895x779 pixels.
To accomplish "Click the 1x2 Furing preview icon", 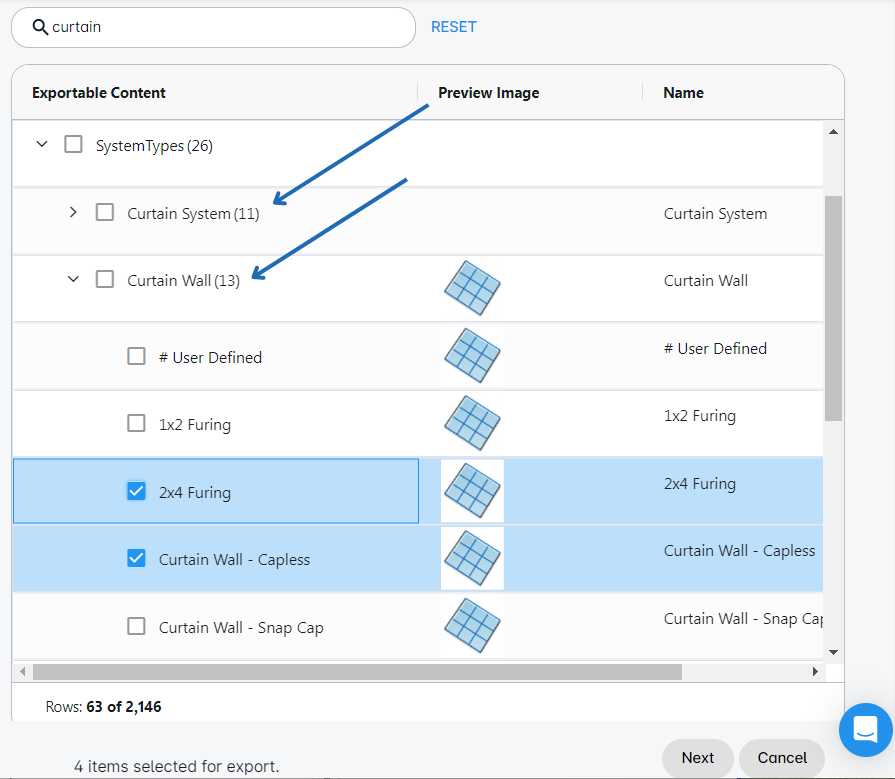I will coord(472,423).
